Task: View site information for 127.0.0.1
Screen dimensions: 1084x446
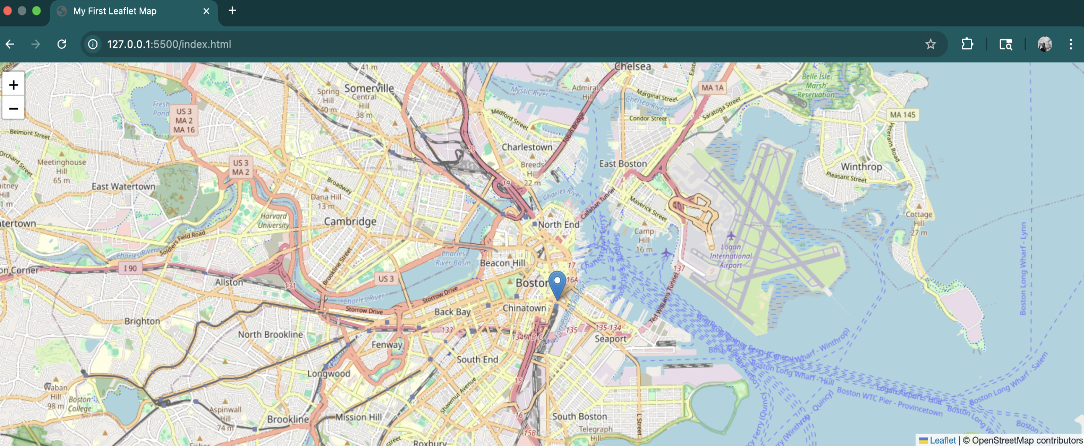Action: pos(93,44)
